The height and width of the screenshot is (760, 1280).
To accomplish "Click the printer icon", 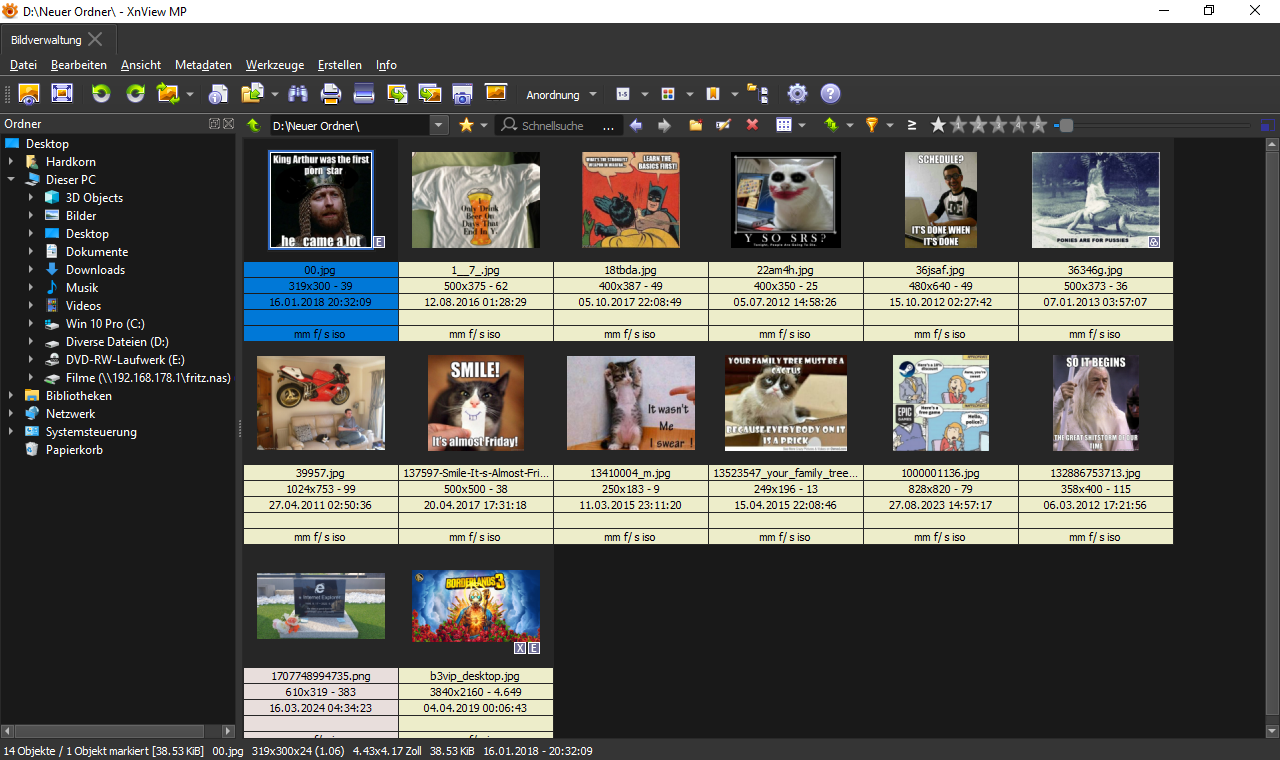I will [x=331, y=94].
